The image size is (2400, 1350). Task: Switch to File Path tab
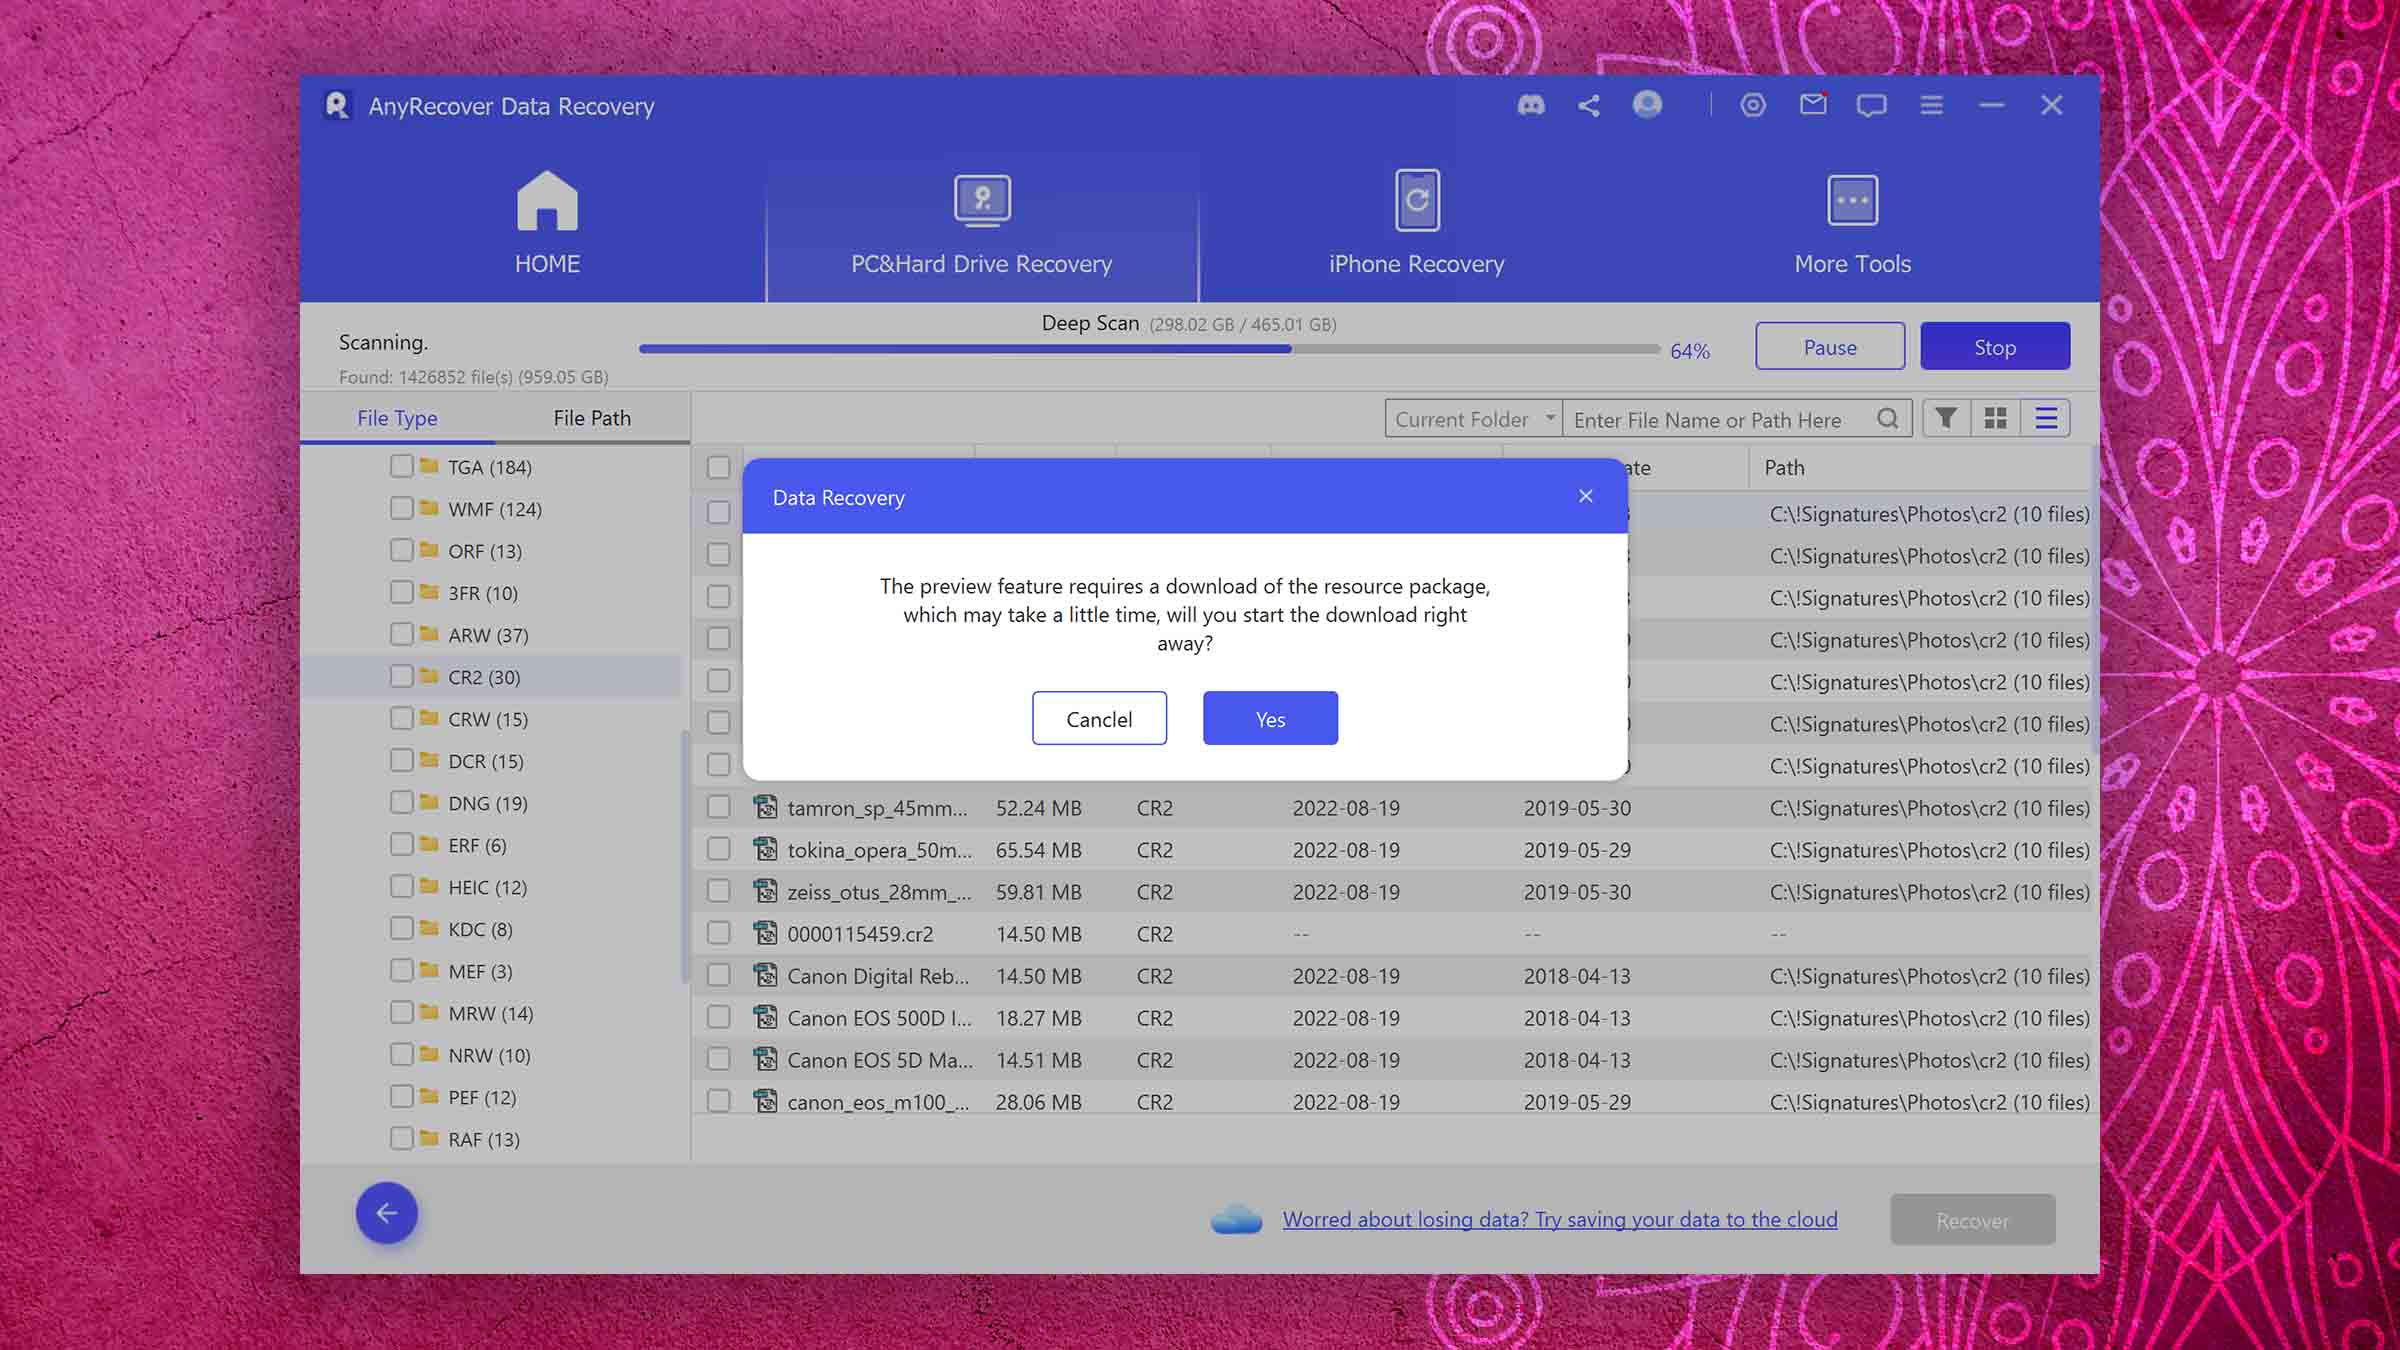click(592, 418)
